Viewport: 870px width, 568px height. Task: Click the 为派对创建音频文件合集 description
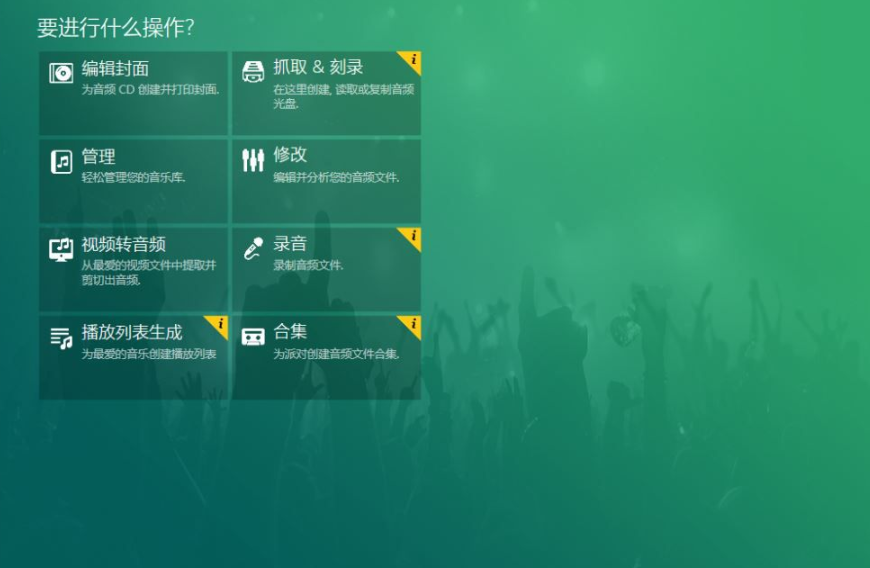(x=336, y=354)
